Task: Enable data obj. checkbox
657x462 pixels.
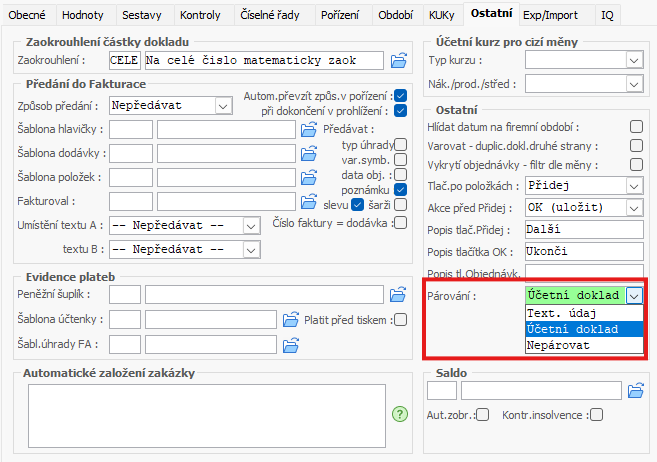Action: tap(401, 175)
